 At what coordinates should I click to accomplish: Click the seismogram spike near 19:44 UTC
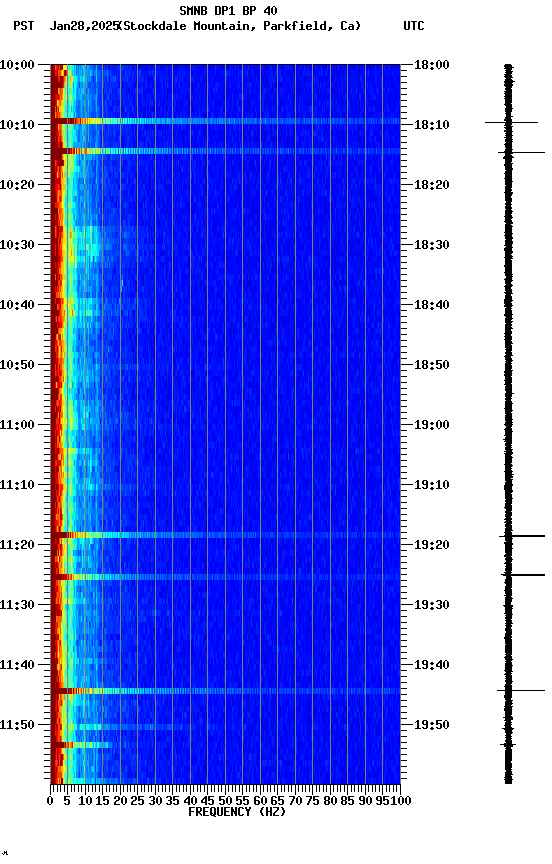(521, 690)
